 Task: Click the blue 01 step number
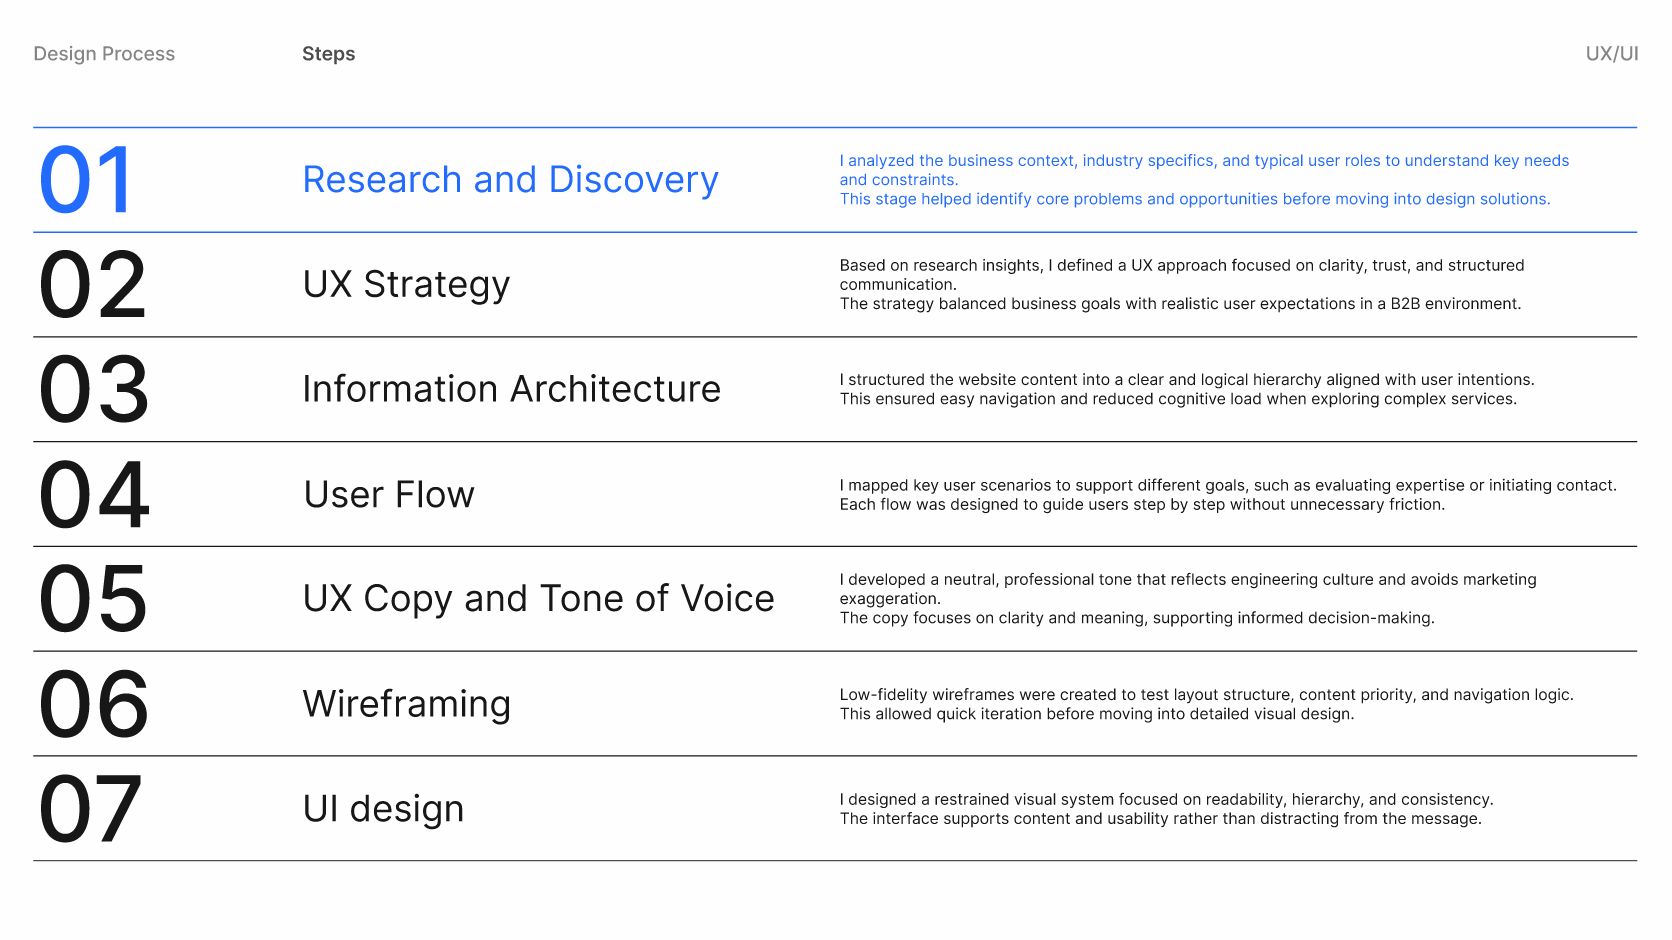click(x=86, y=181)
